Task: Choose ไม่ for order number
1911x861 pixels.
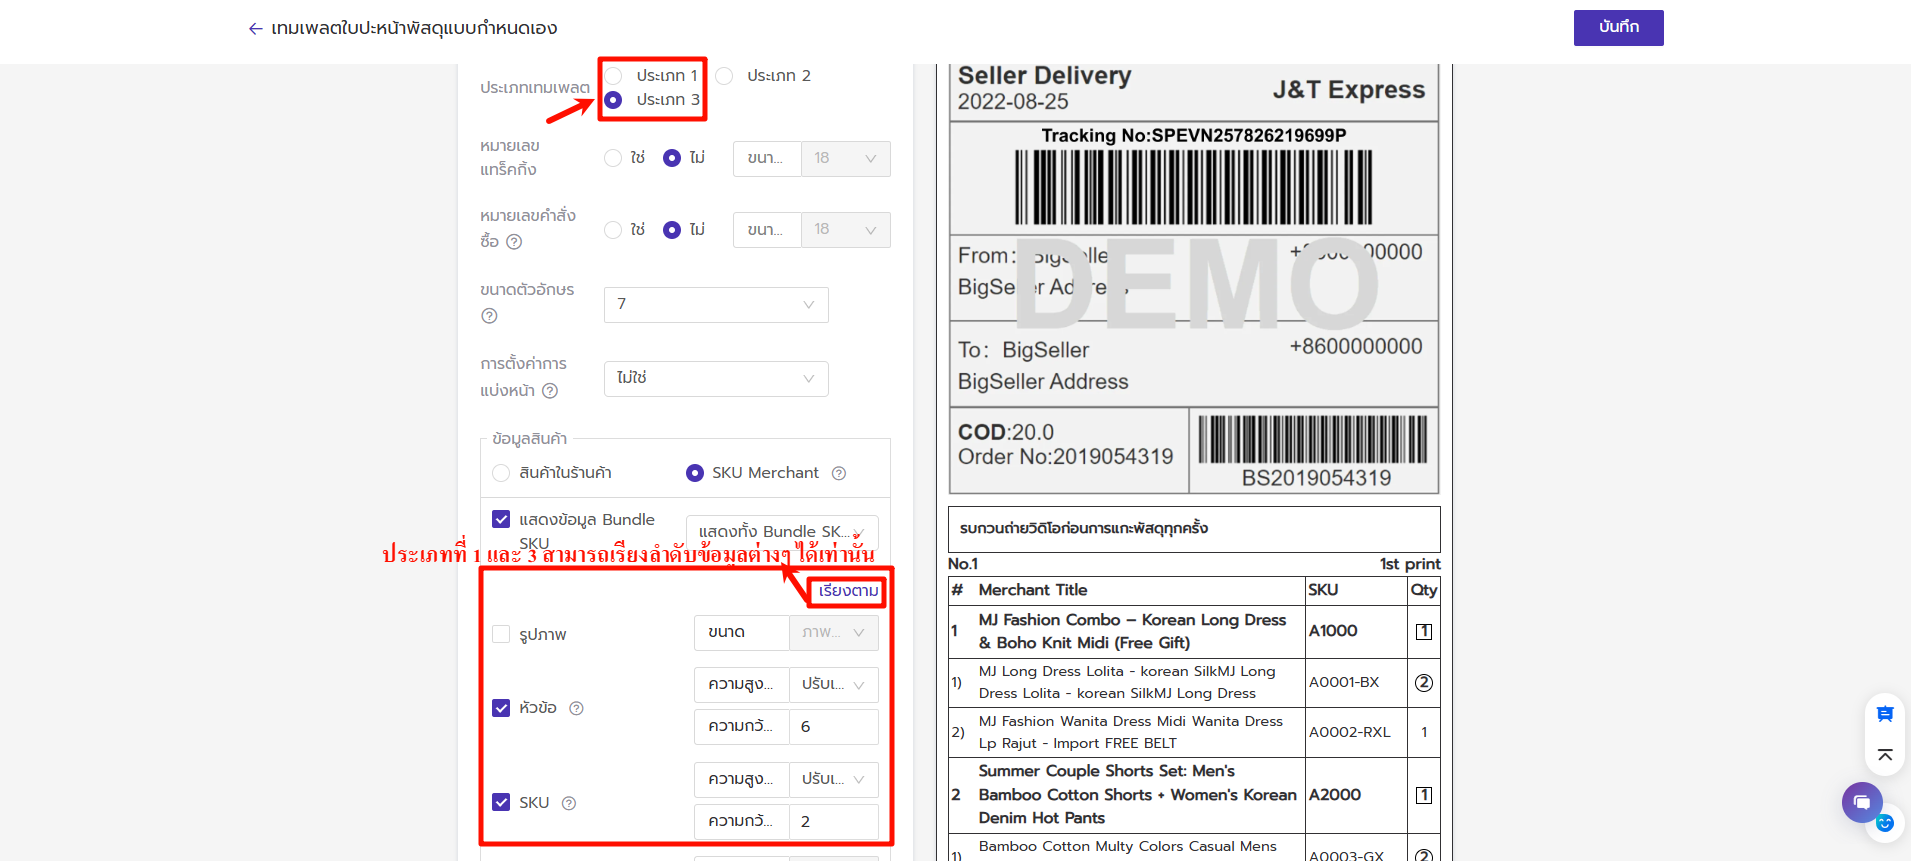Action: click(672, 230)
